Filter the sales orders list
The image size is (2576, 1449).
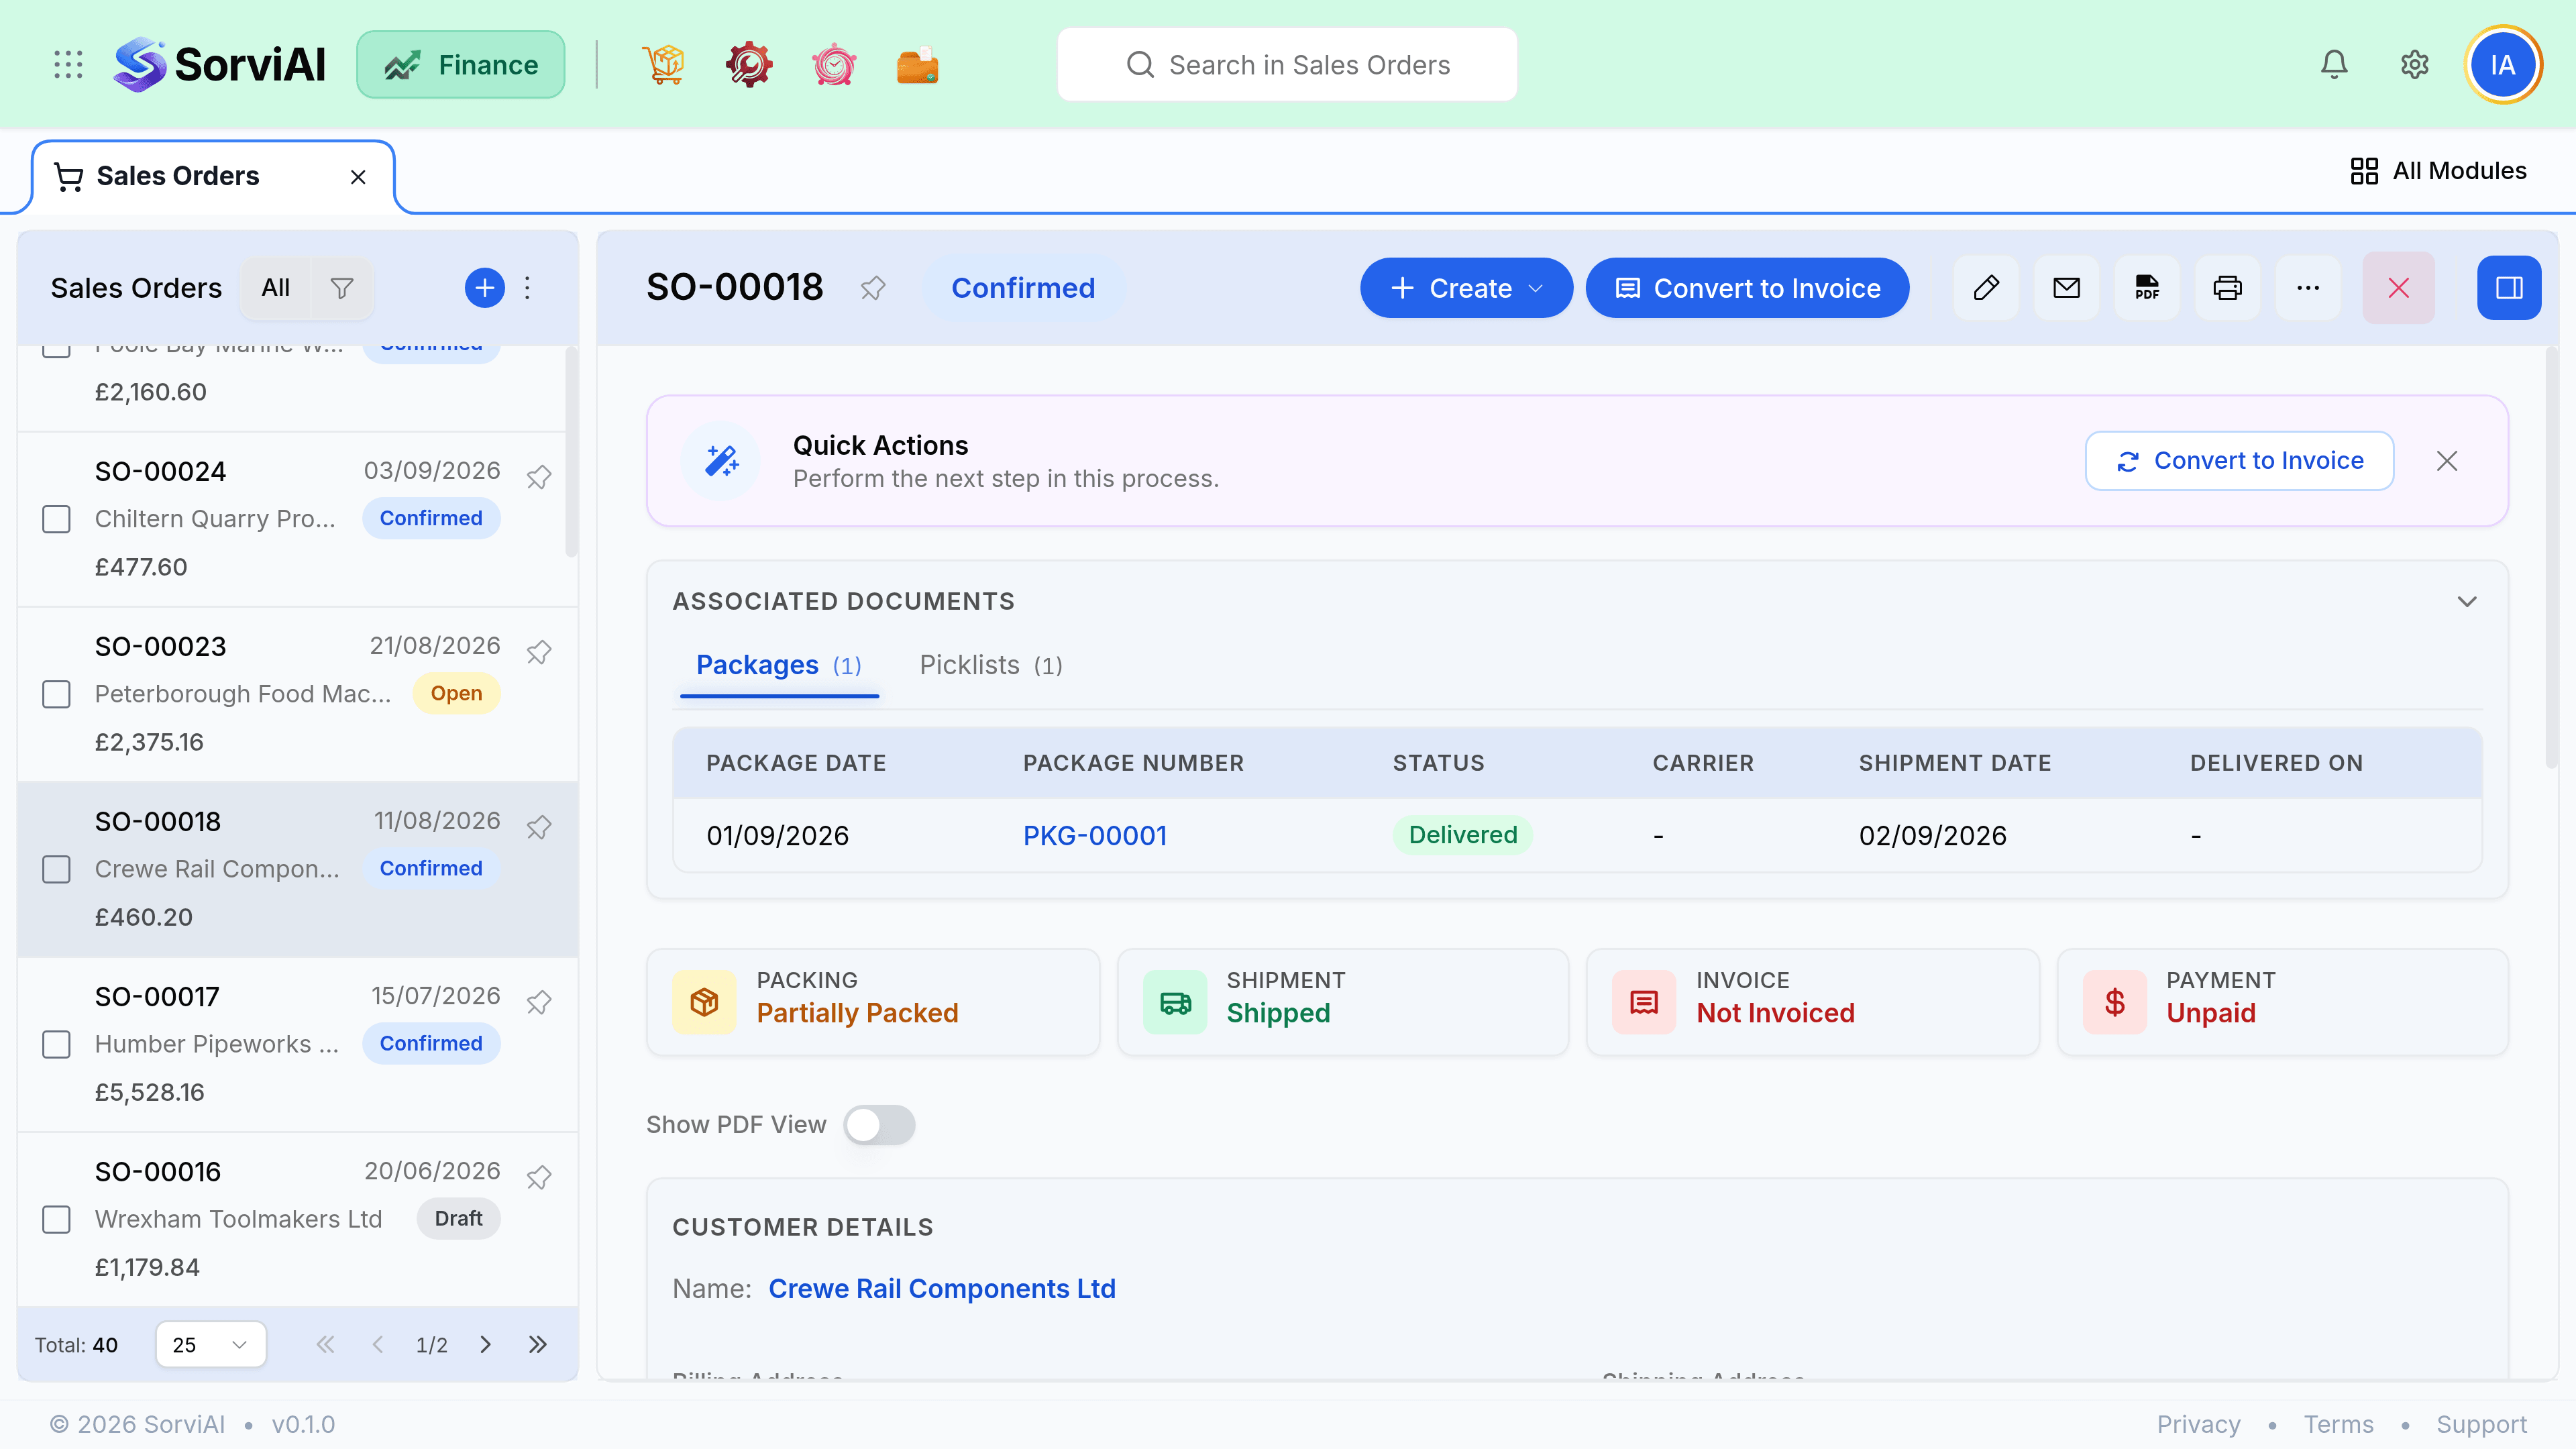(342, 288)
